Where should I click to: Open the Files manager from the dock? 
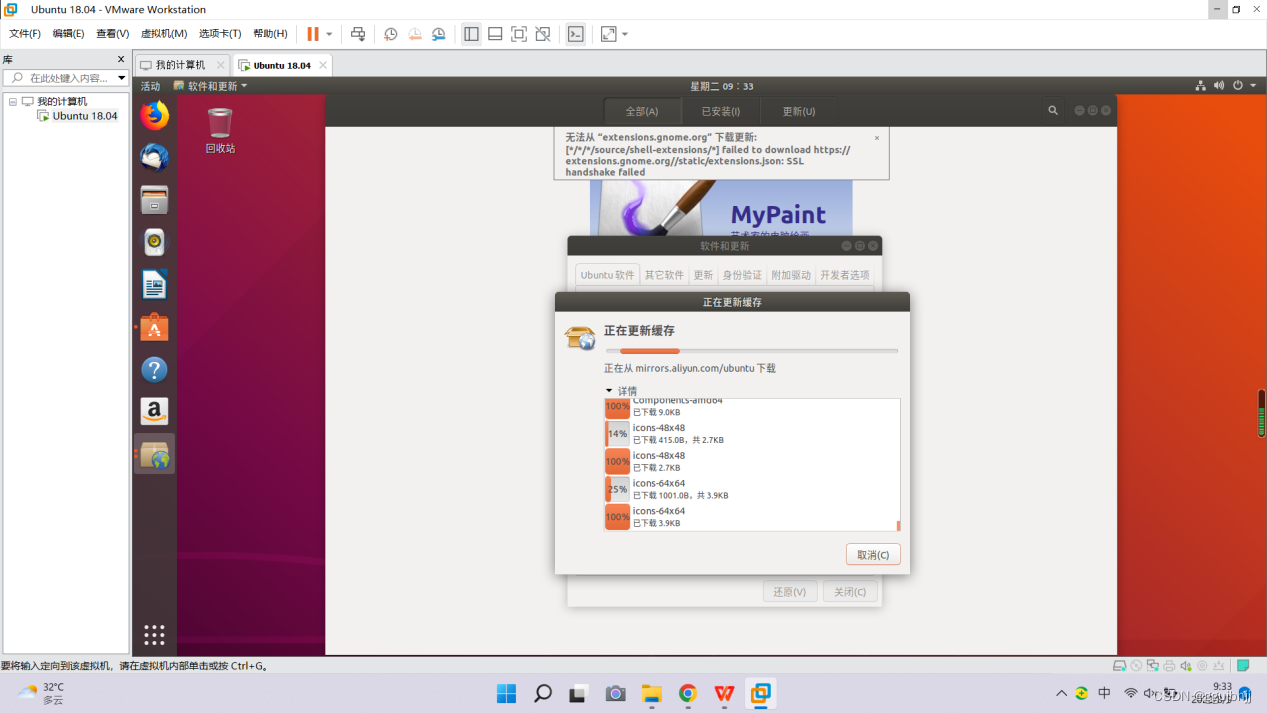click(154, 200)
